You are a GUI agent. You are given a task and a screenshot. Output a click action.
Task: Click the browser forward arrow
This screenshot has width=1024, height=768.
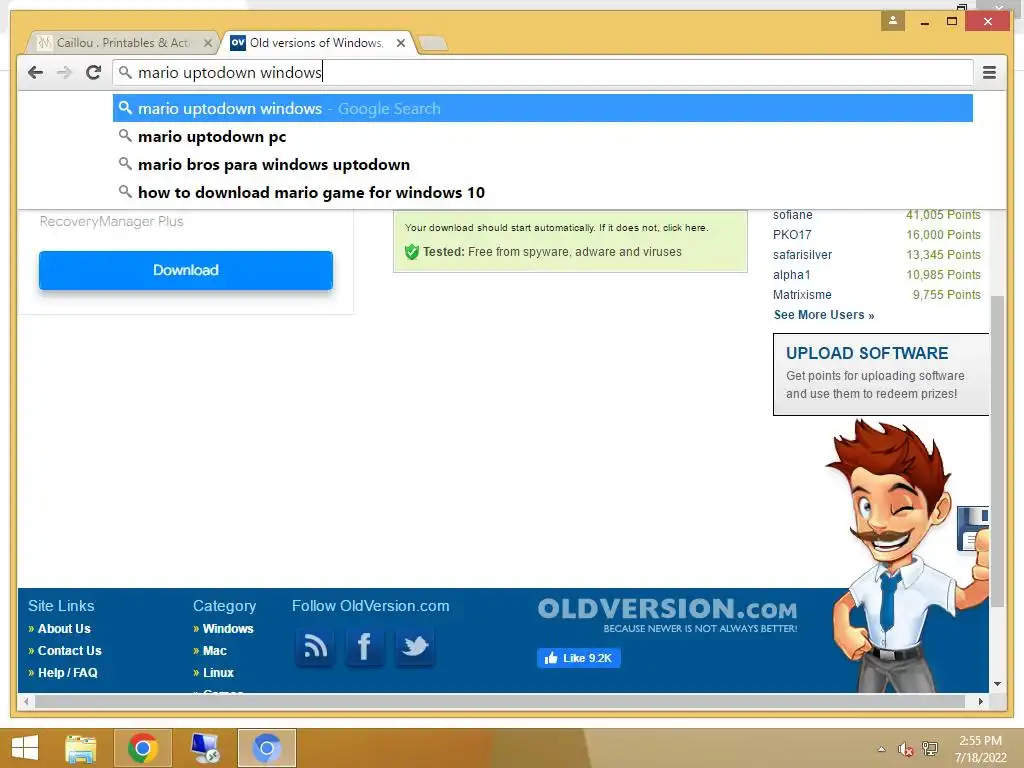click(64, 72)
